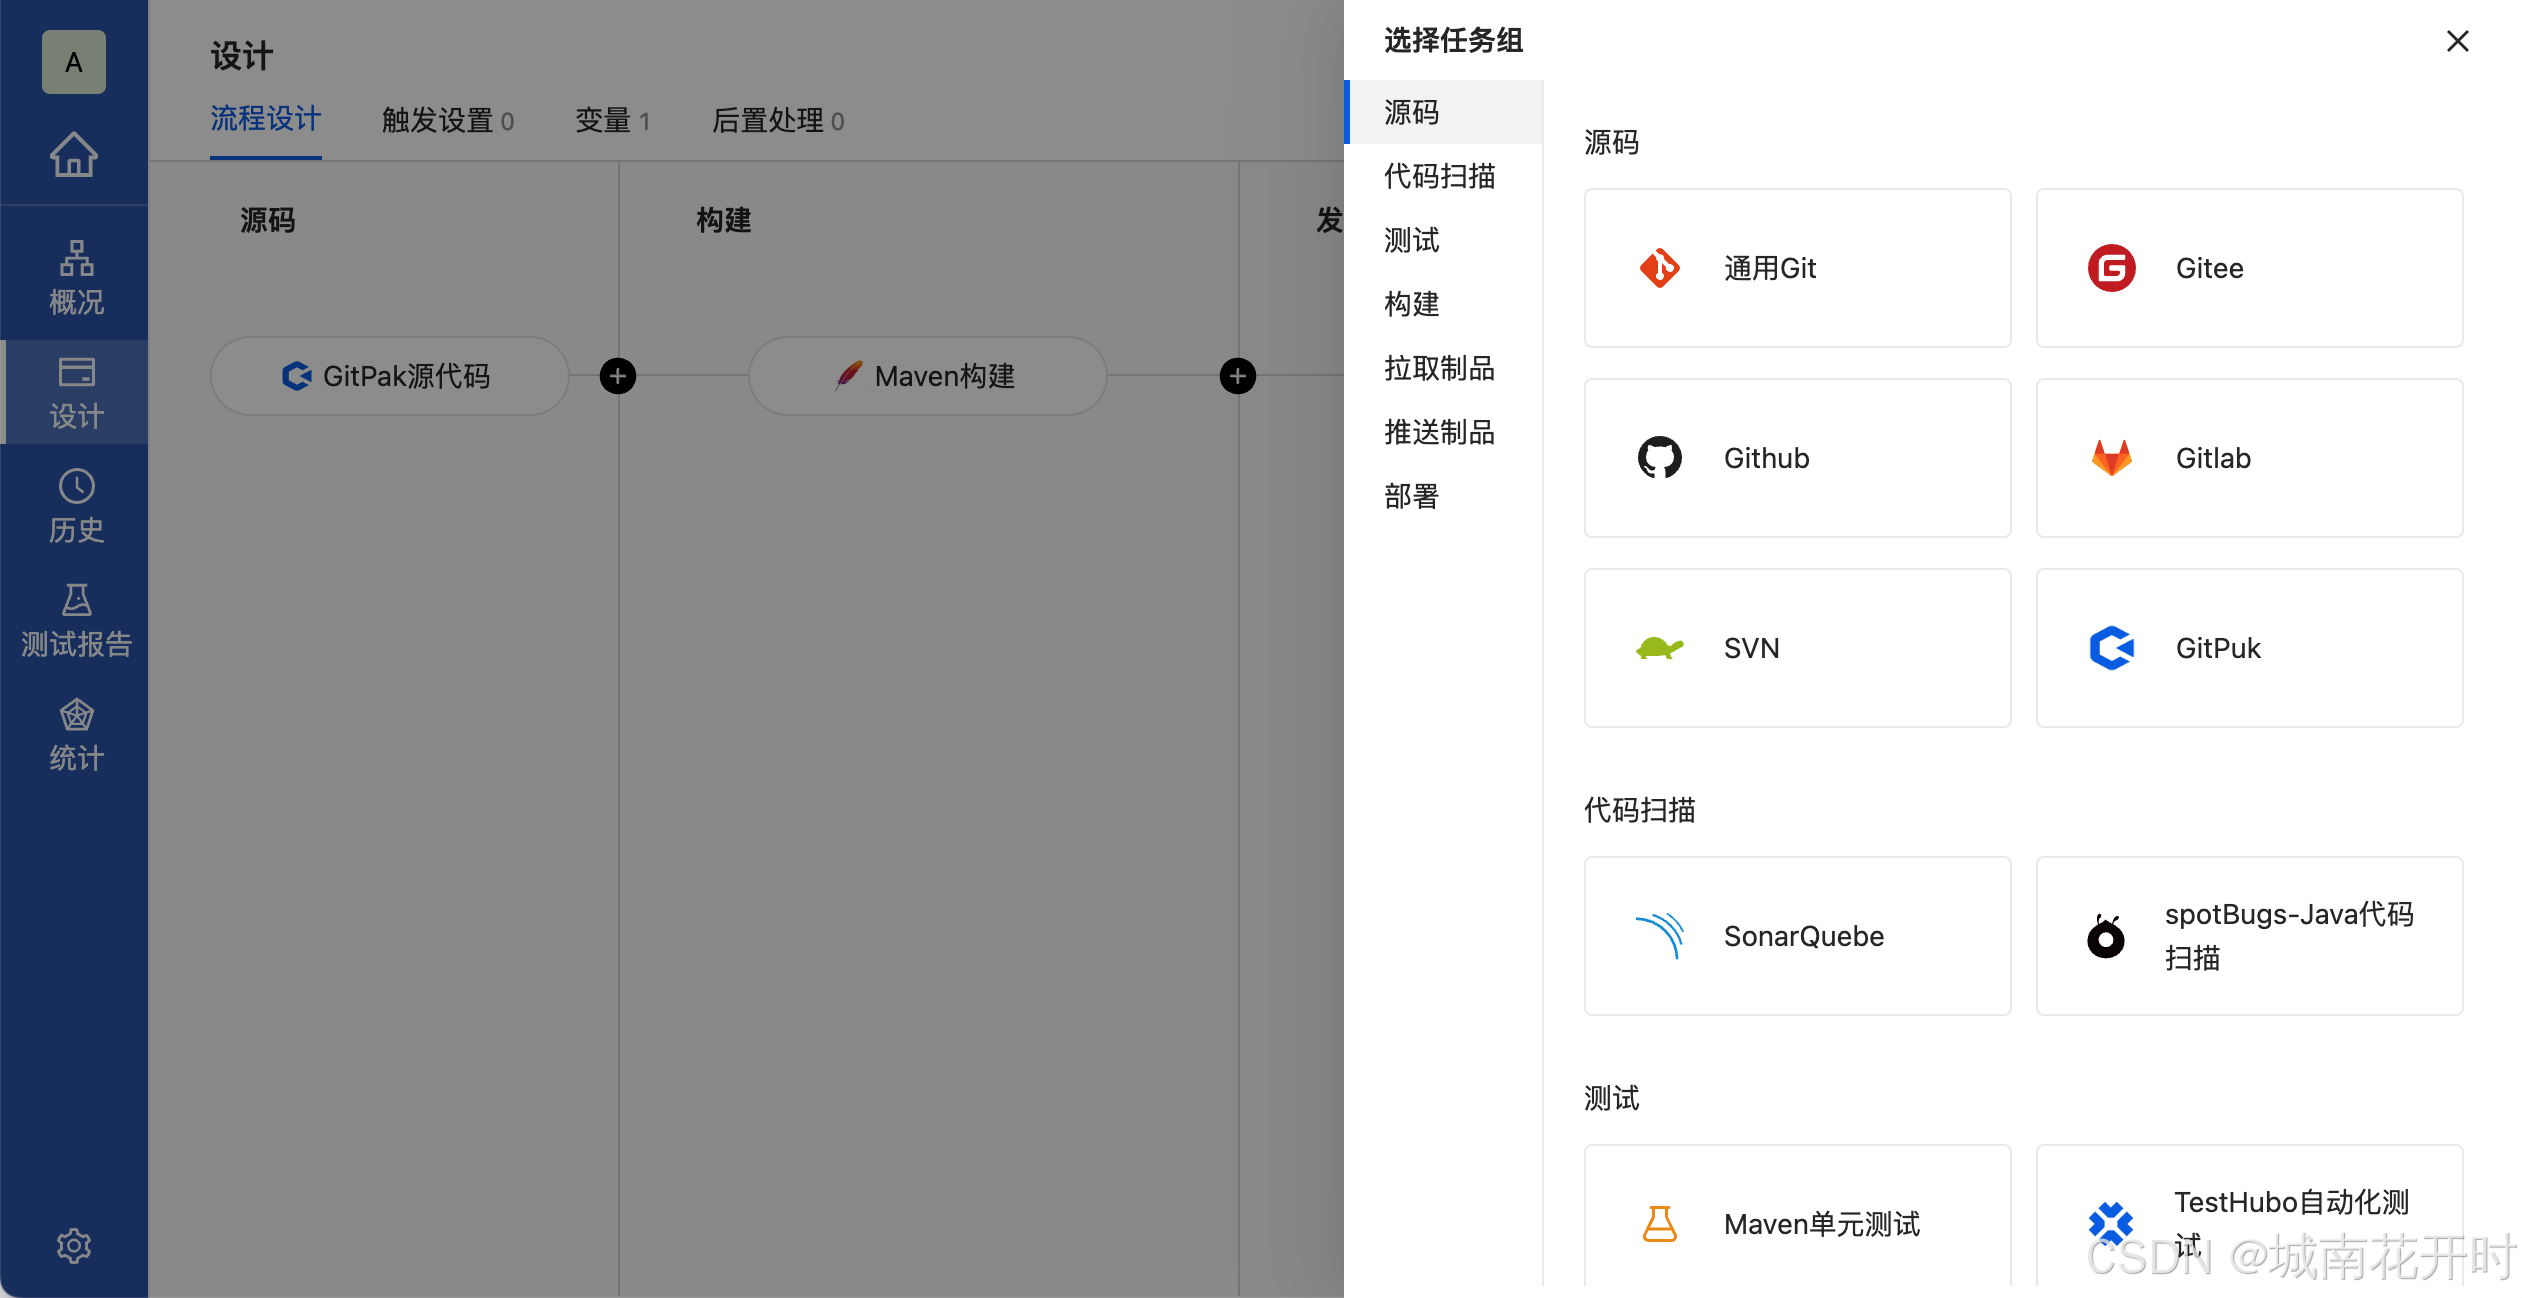Select the Maven构建 pipeline node
Image resolution: width=2522 pixels, height=1298 pixels.
pyautogui.click(x=927, y=376)
